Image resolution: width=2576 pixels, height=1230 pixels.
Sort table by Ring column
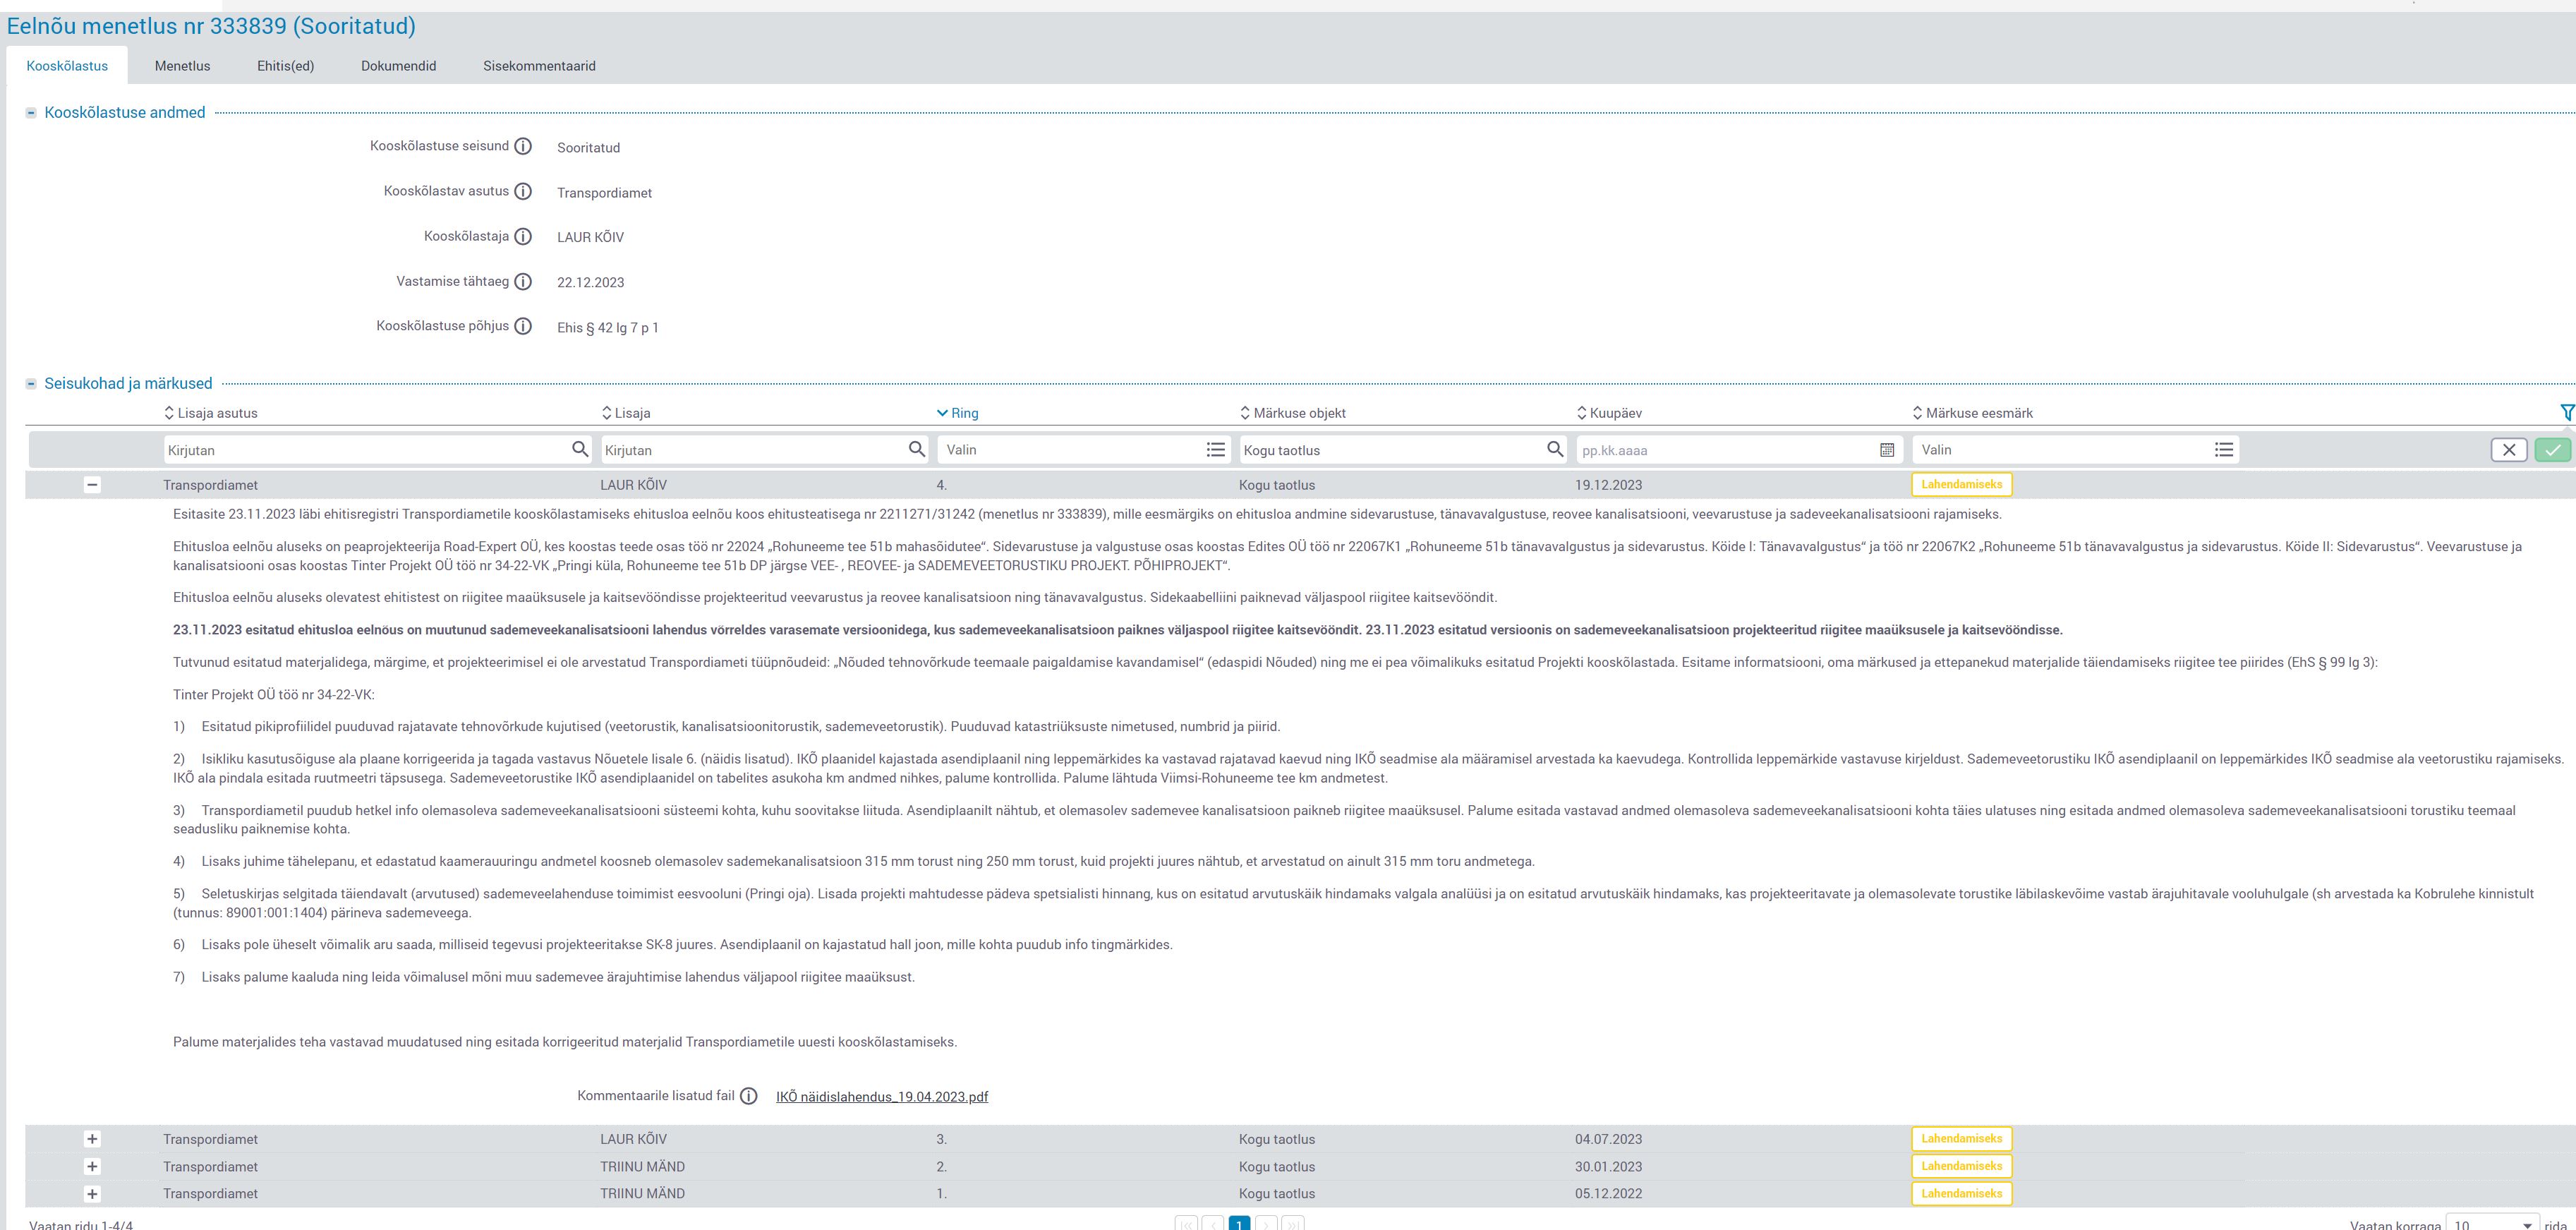[958, 413]
